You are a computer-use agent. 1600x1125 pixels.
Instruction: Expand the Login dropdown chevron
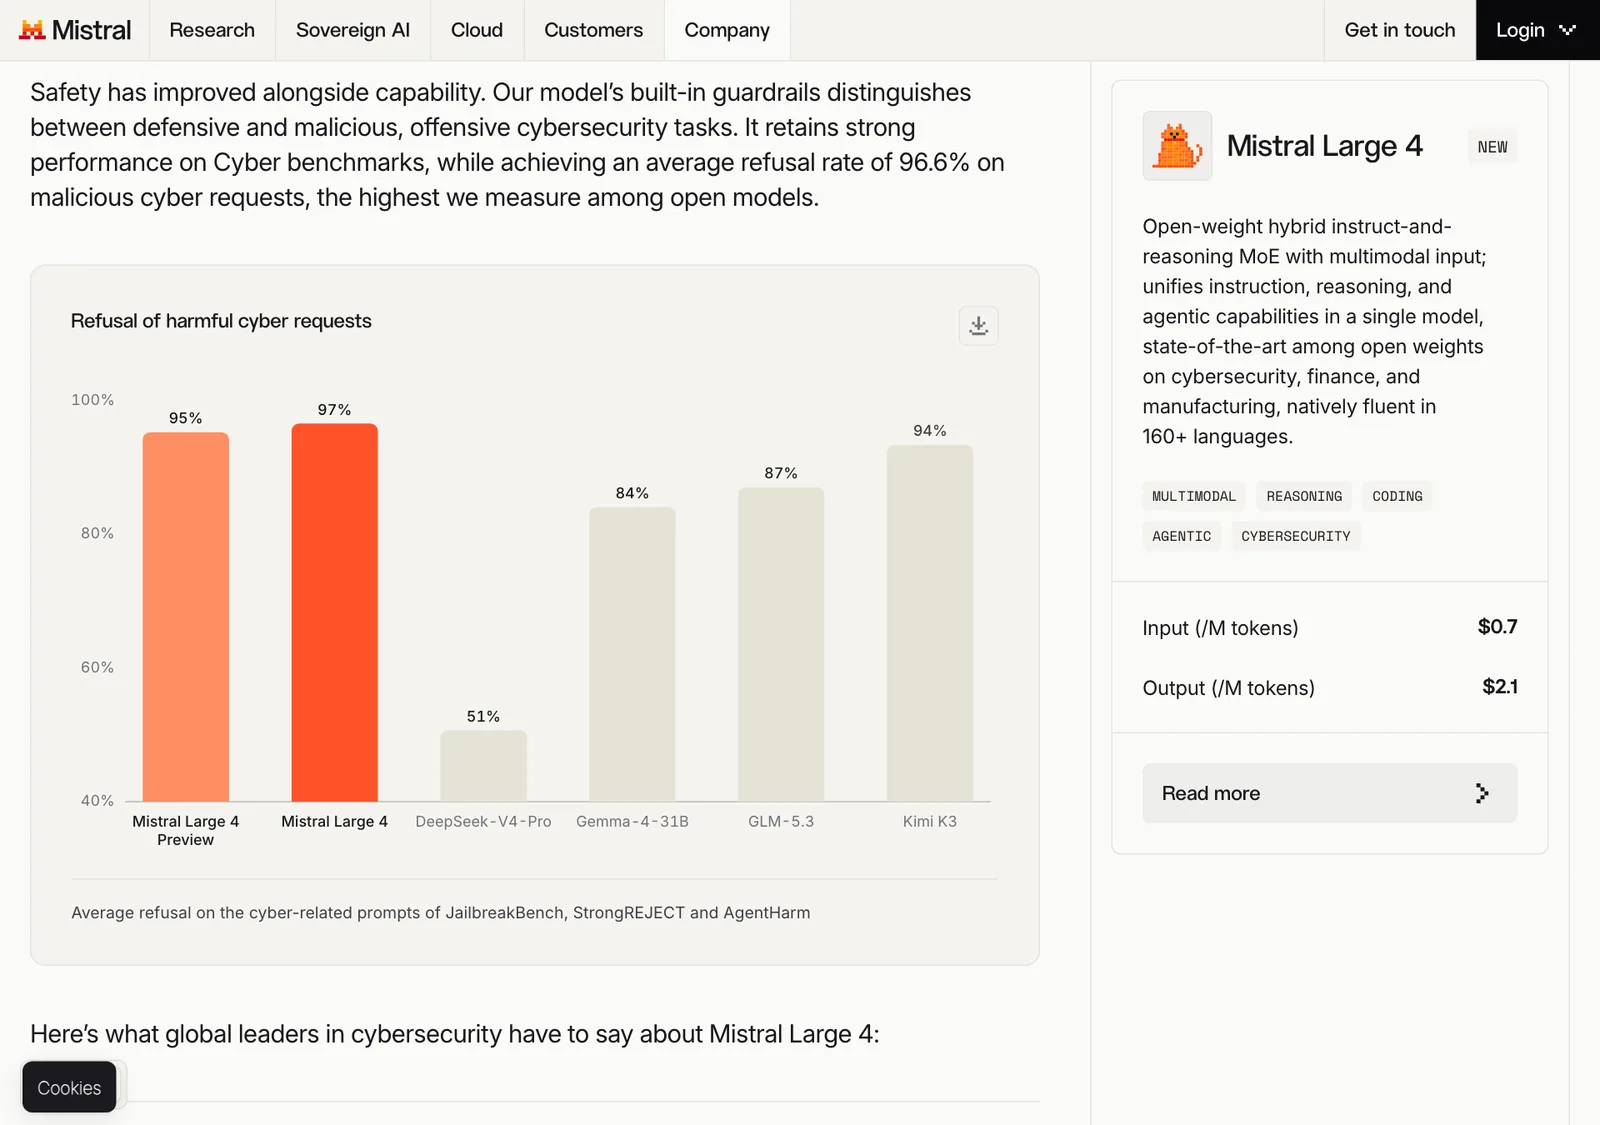pos(1567,30)
